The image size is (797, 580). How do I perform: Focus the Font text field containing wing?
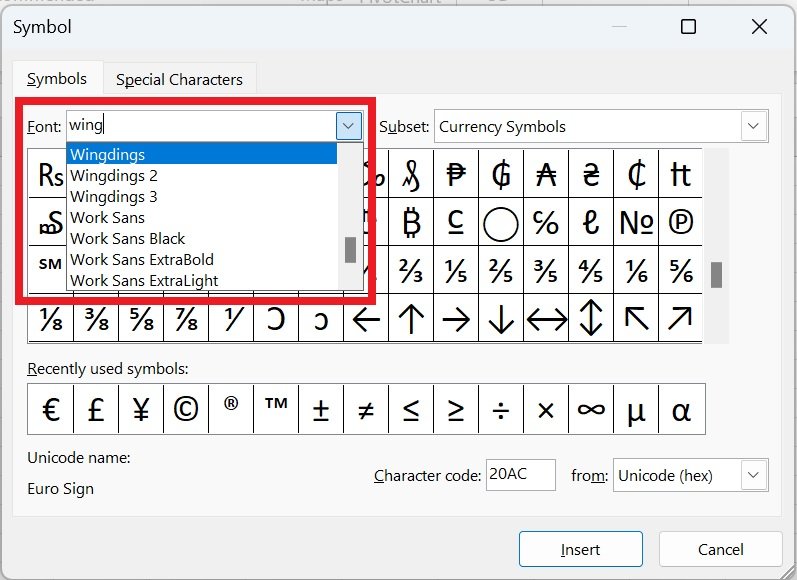[x=201, y=126]
